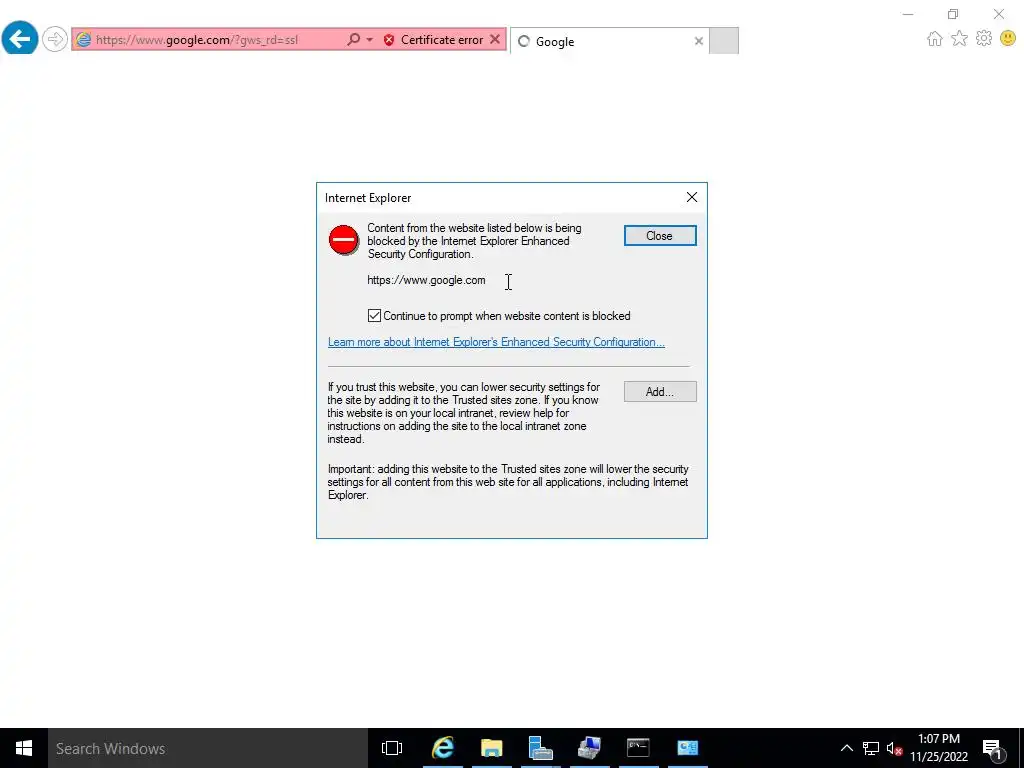Go back with the blue Back arrow
The image size is (1024, 768).
(20, 39)
